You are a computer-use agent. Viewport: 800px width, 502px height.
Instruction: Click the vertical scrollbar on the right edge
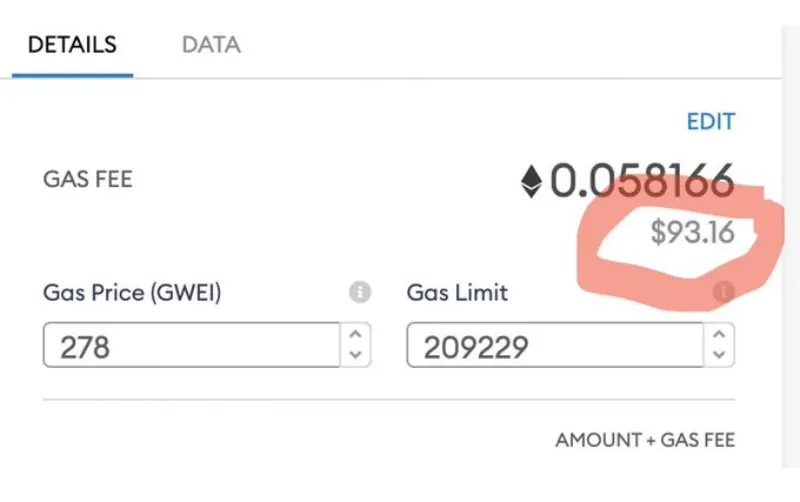[790, 250]
